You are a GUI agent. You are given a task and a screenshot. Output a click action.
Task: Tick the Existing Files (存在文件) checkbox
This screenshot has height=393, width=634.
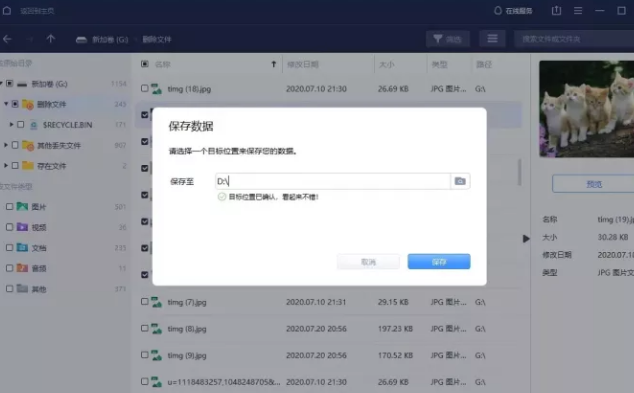(x=15, y=165)
